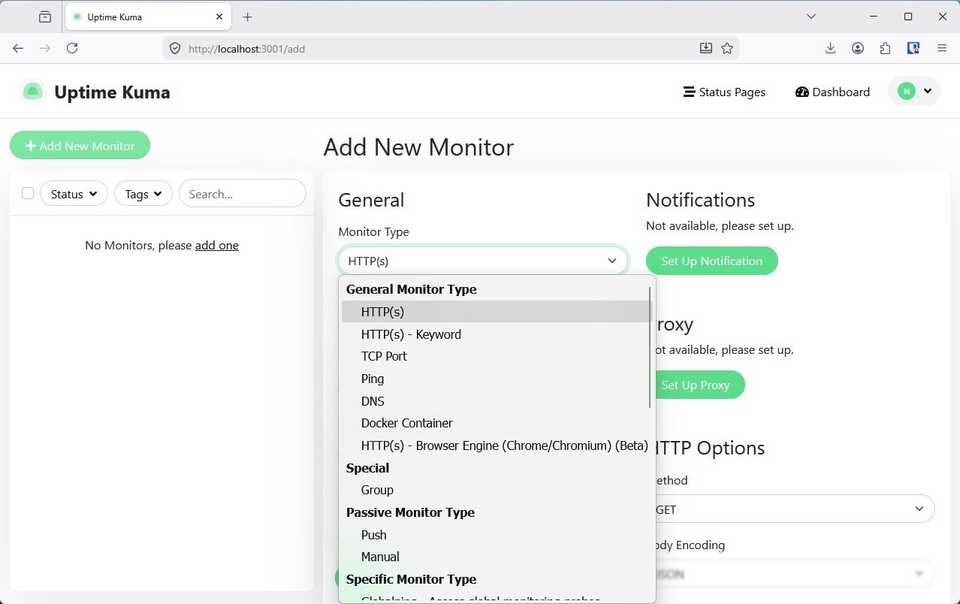The image size is (960, 604).
Task: Click the blue extension icon in toolbar
Action: [913, 48]
